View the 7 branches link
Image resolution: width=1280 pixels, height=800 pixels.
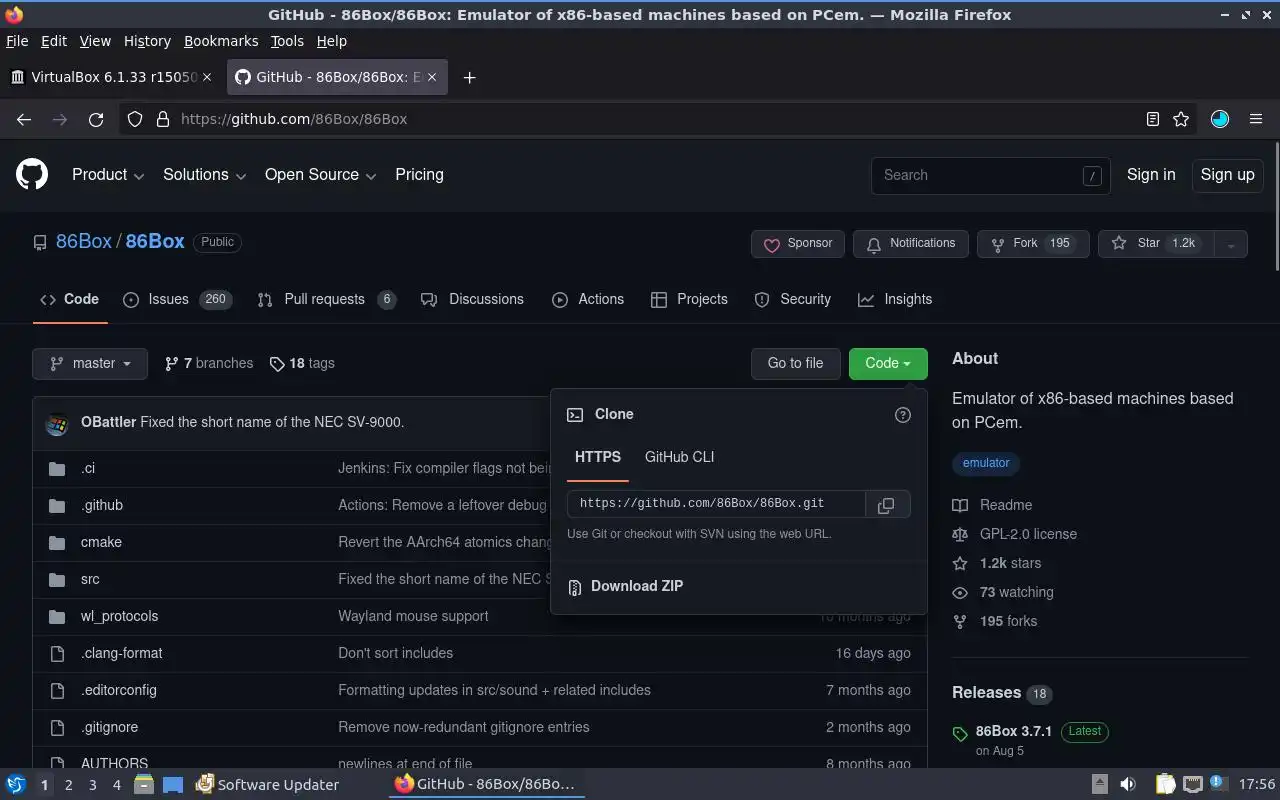(x=209, y=363)
